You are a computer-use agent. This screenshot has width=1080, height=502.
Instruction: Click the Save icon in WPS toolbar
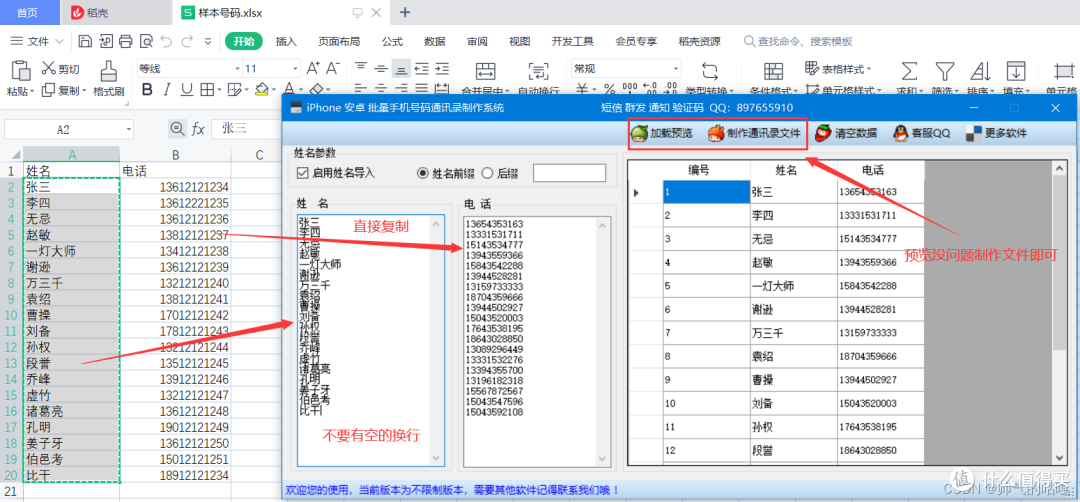tap(85, 41)
